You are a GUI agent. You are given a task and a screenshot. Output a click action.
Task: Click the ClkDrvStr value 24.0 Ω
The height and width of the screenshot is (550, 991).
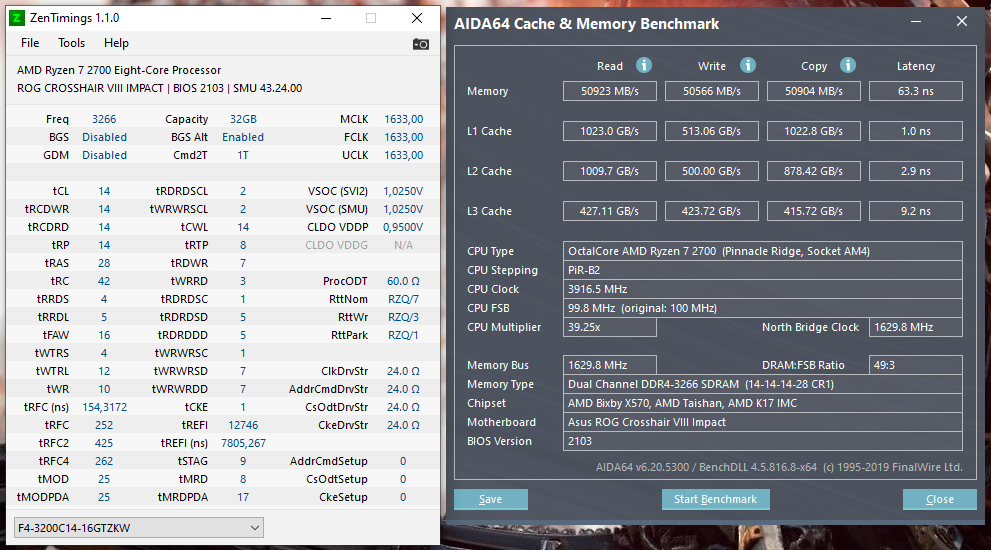pyautogui.click(x=403, y=371)
